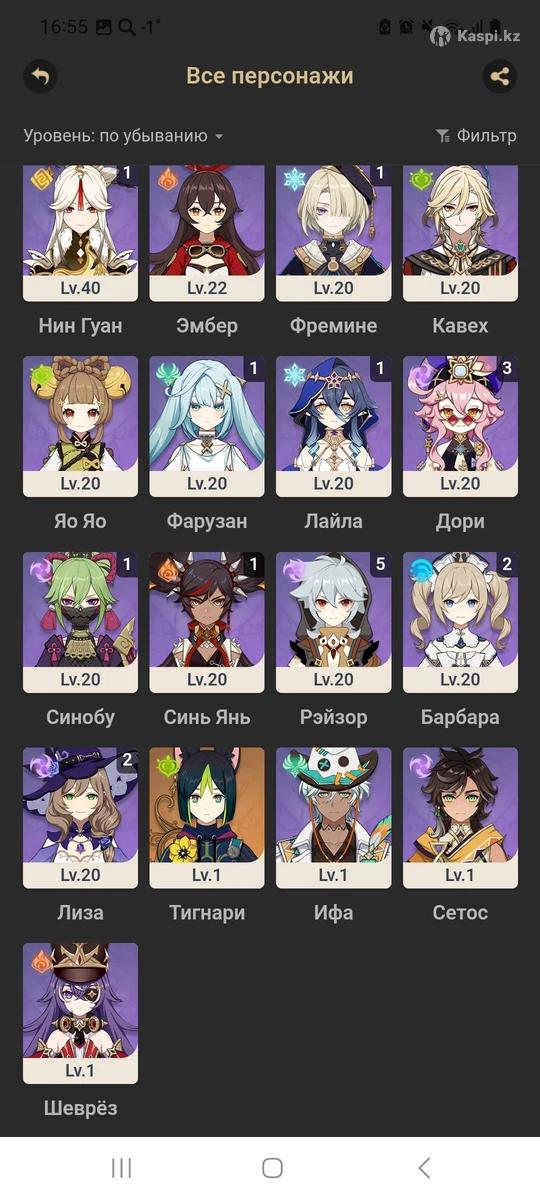
Task: Tap the Android navigation back chevron
Action: pyautogui.click(x=424, y=1168)
